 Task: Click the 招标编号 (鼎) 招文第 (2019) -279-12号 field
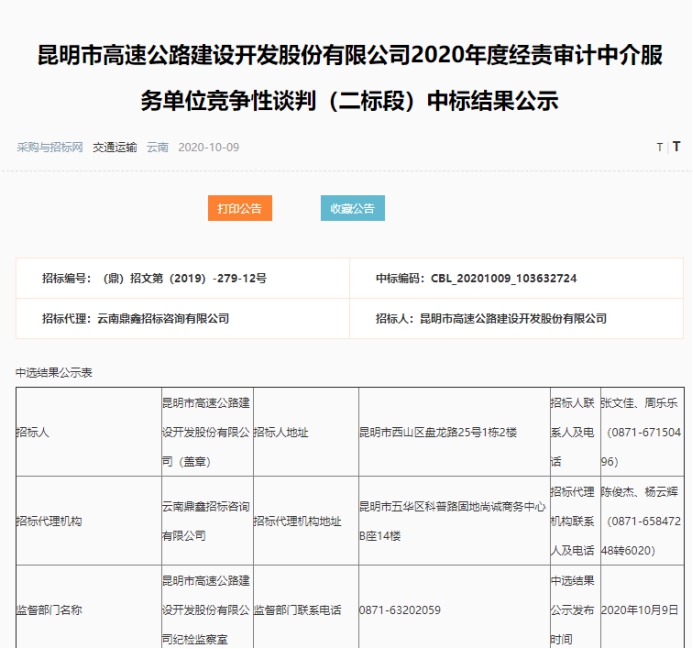click(x=154, y=278)
